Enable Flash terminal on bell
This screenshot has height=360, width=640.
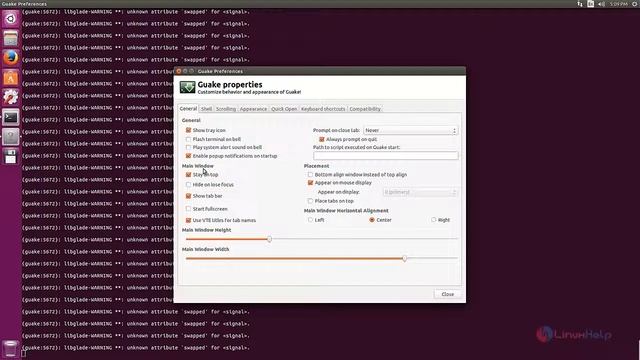click(188, 139)
